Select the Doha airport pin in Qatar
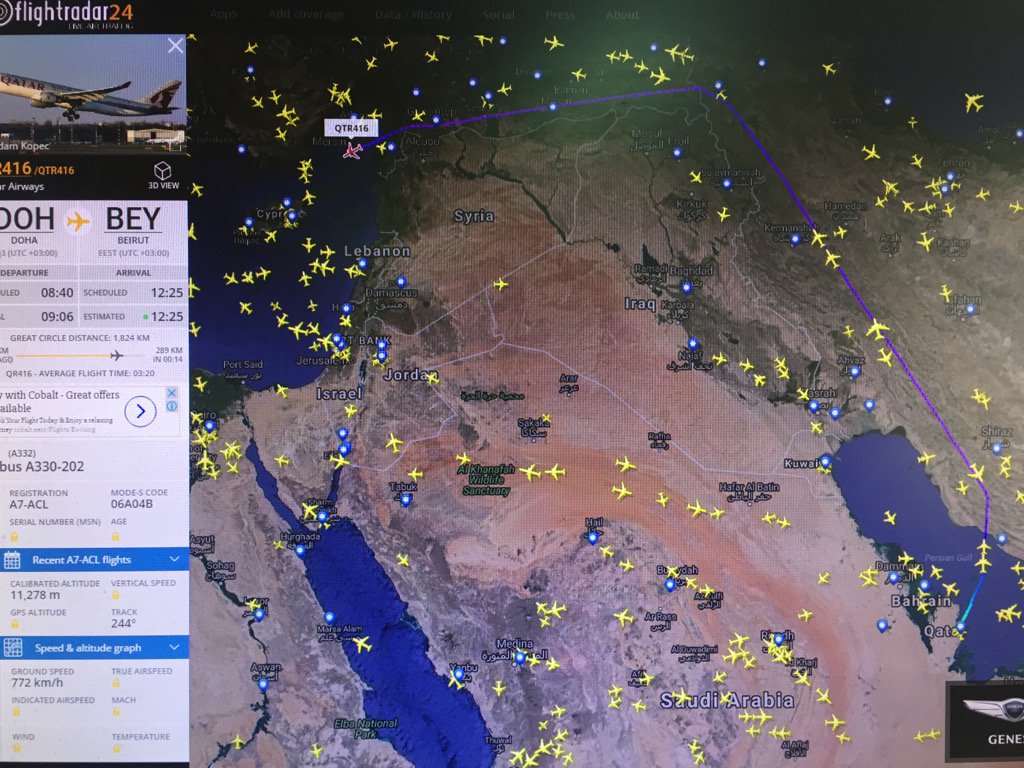1024x768 pixels. coord(960,627)
